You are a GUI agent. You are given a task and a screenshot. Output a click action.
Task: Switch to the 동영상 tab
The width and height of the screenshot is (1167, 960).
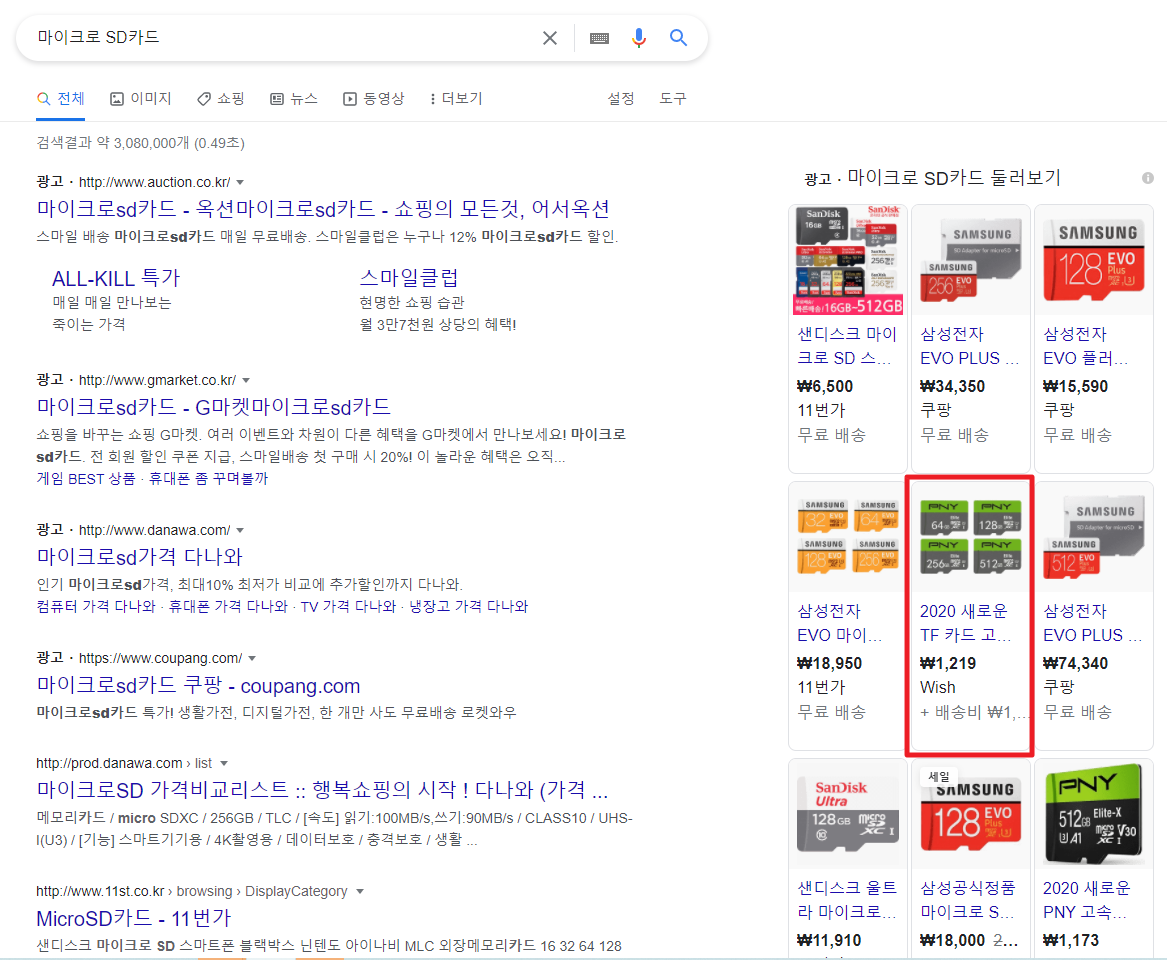[x=374, y=98]
